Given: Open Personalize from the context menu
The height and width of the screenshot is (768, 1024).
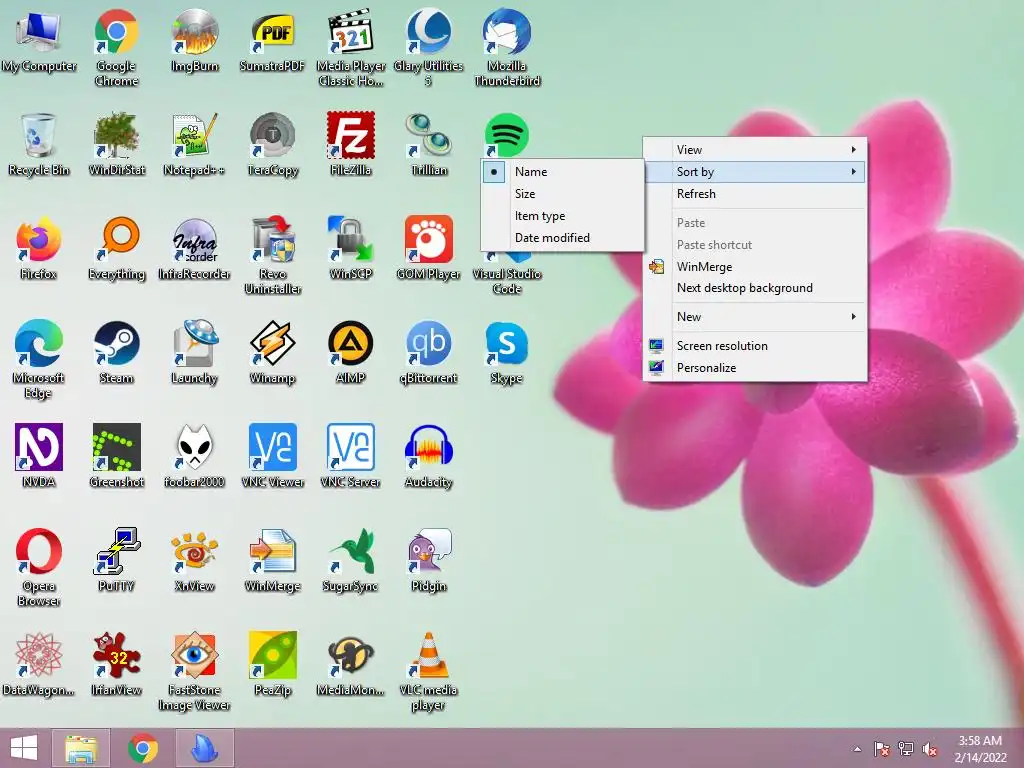Looking at the screenshot, I should [x=755, y=368].
